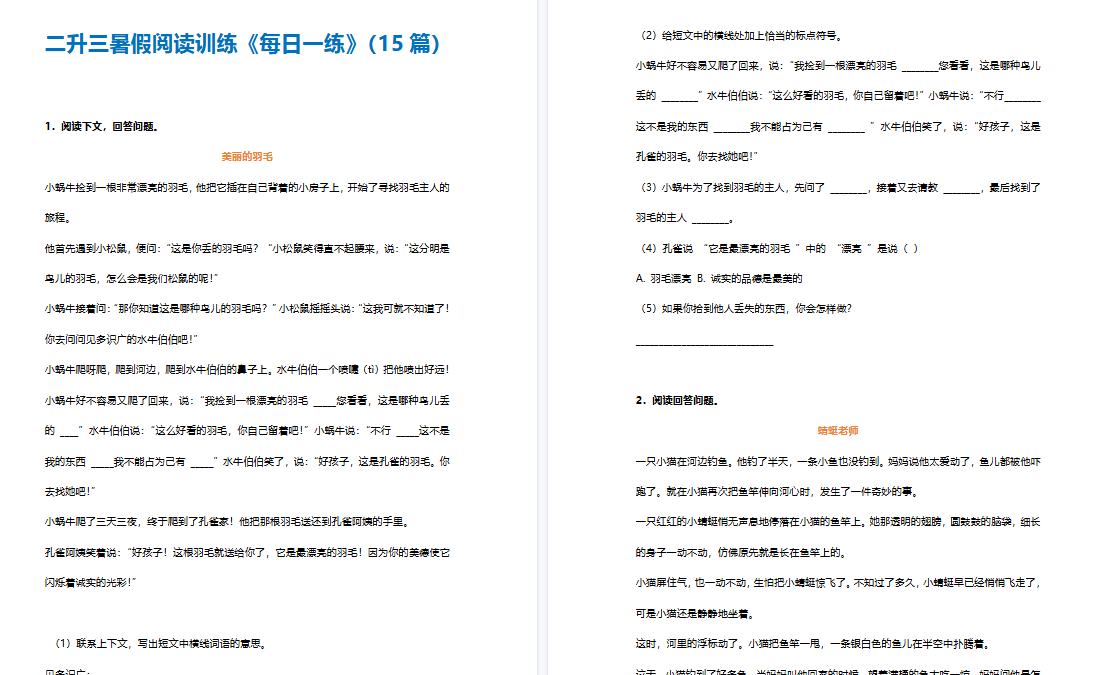
Task: Click question '(5) 如果你拾到他人丢失的东西，你会怎样做?'
Action: [746, 308]
